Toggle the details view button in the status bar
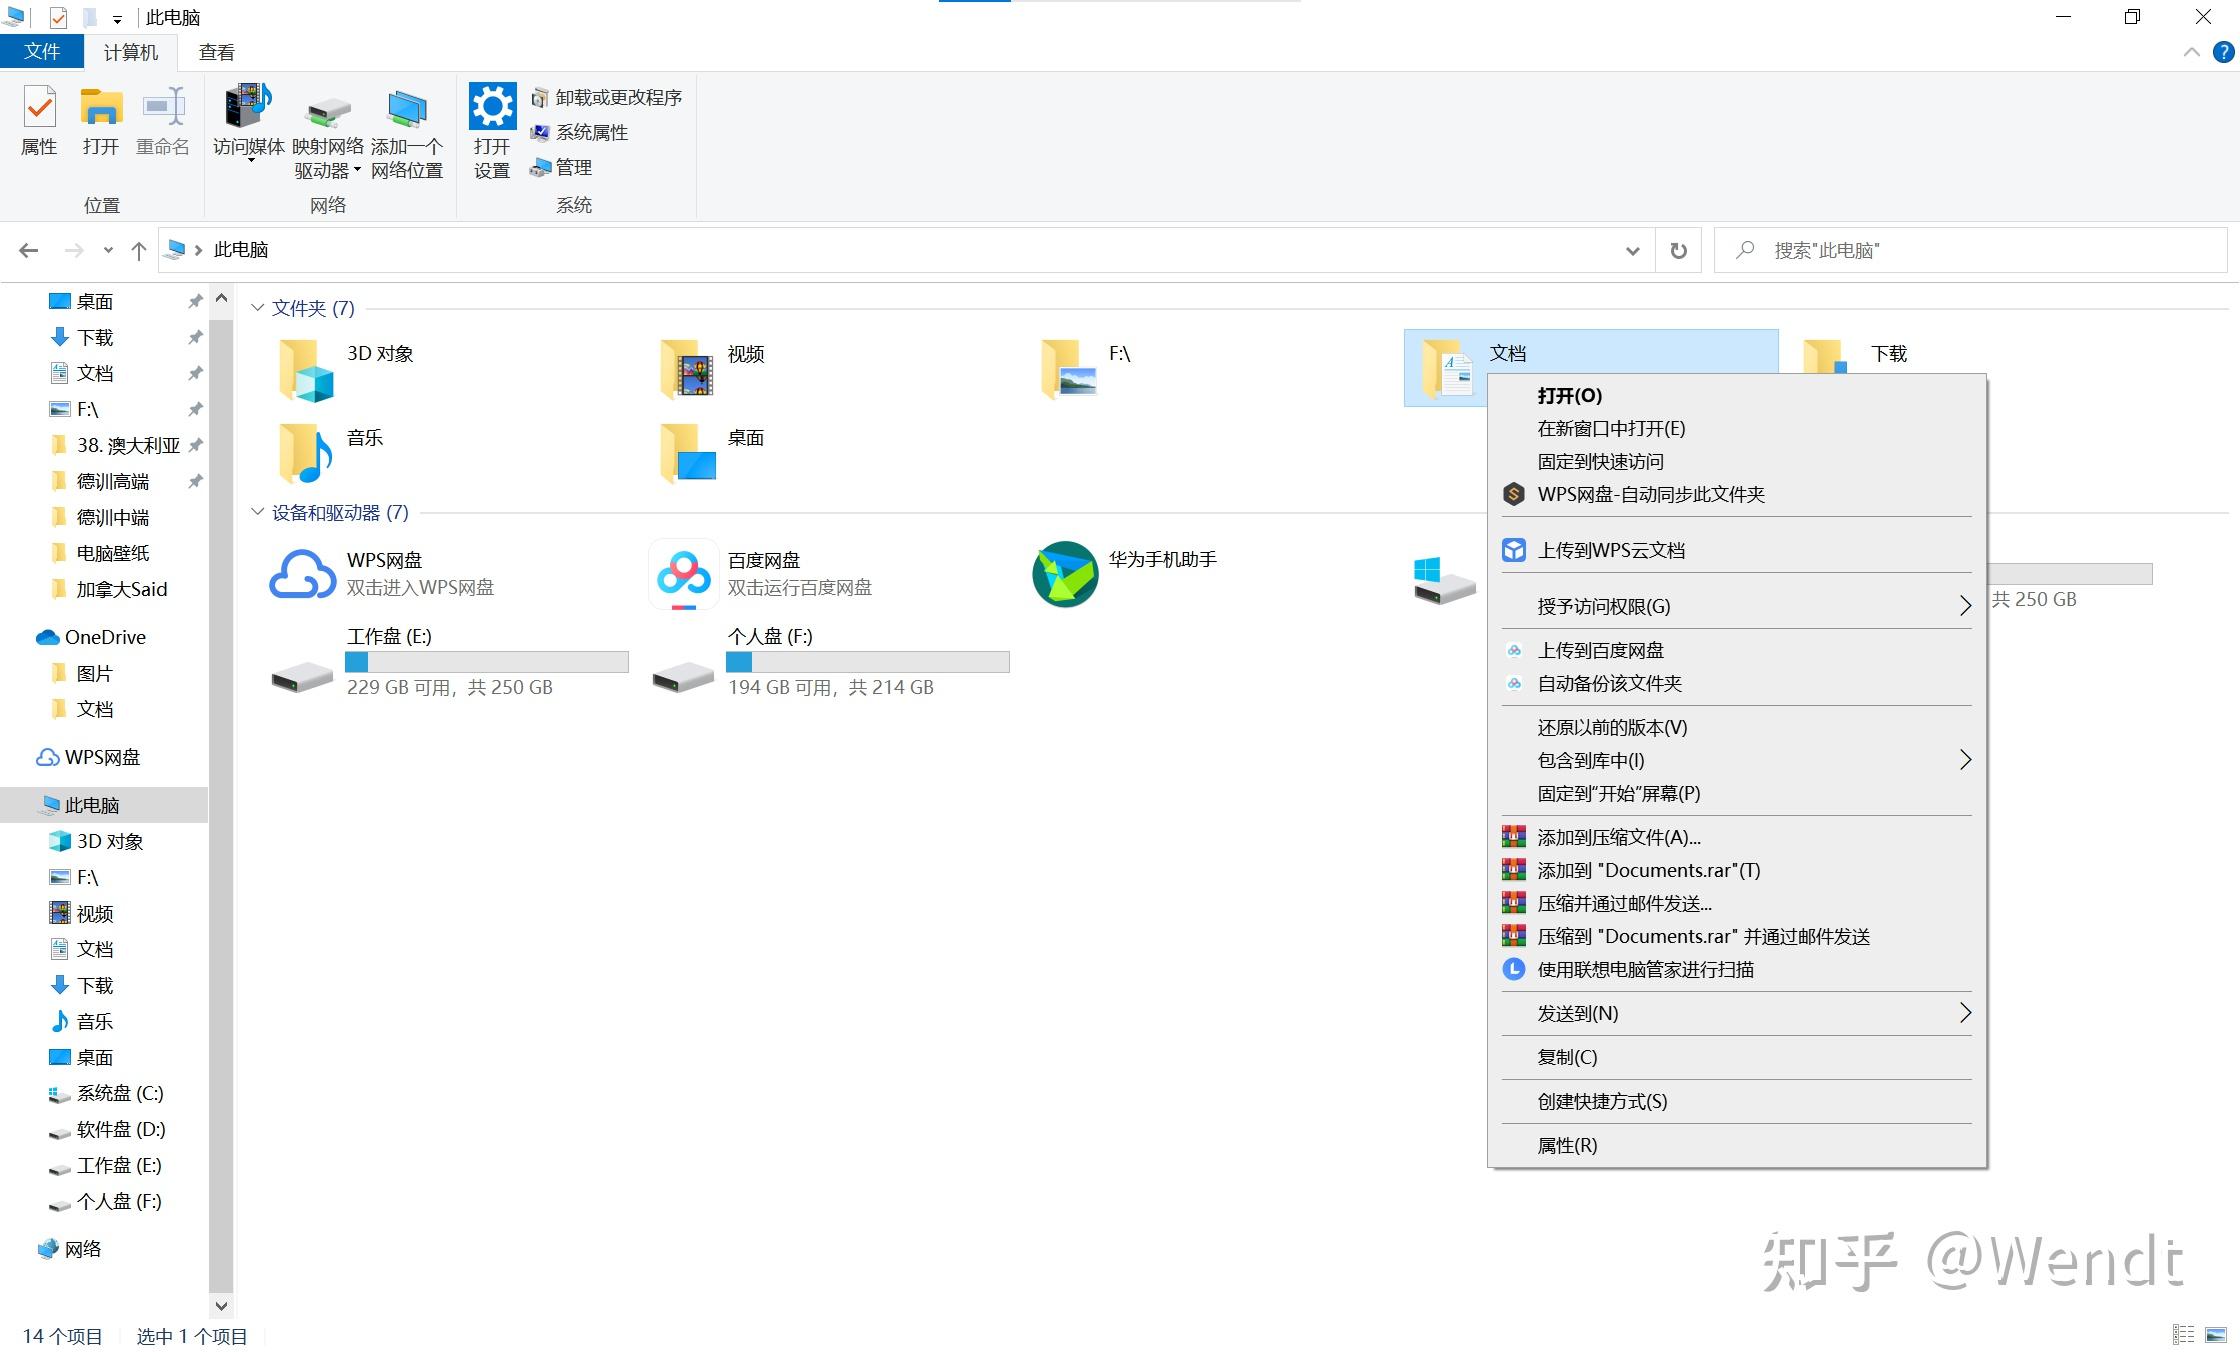Viewport: 2240px width, 1352px height. click(x=2183, y=1335)
